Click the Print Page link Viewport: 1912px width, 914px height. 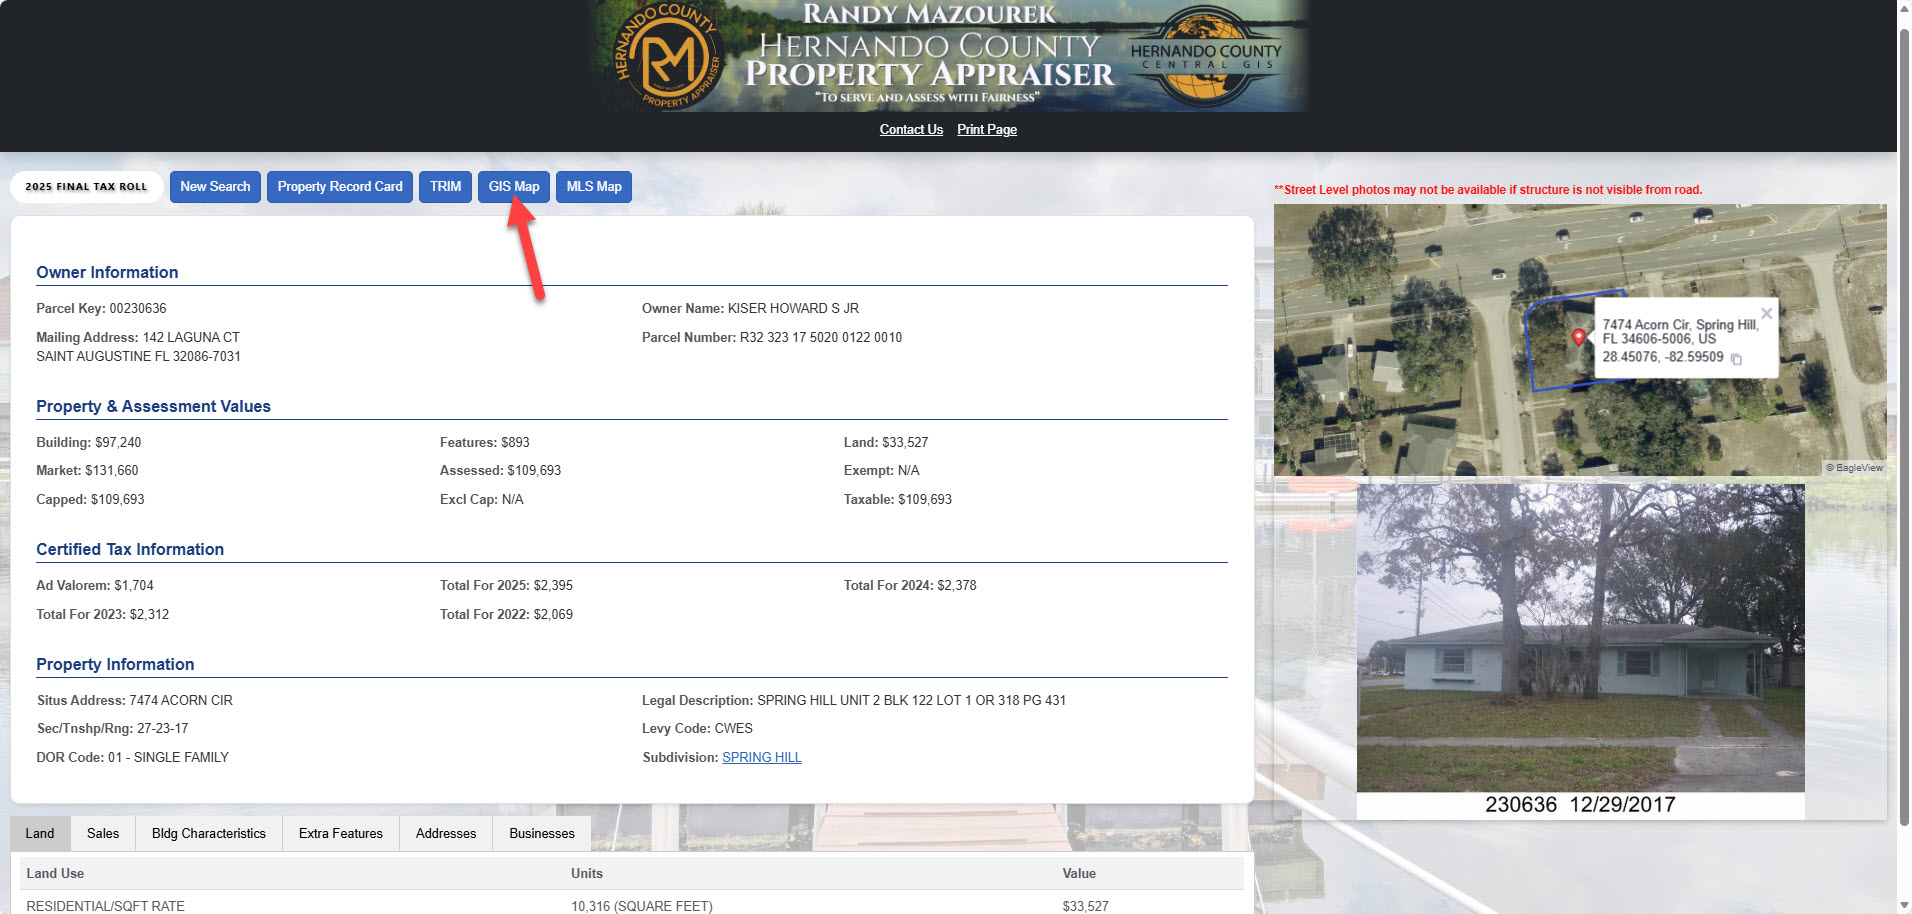(x=986, y=129)
